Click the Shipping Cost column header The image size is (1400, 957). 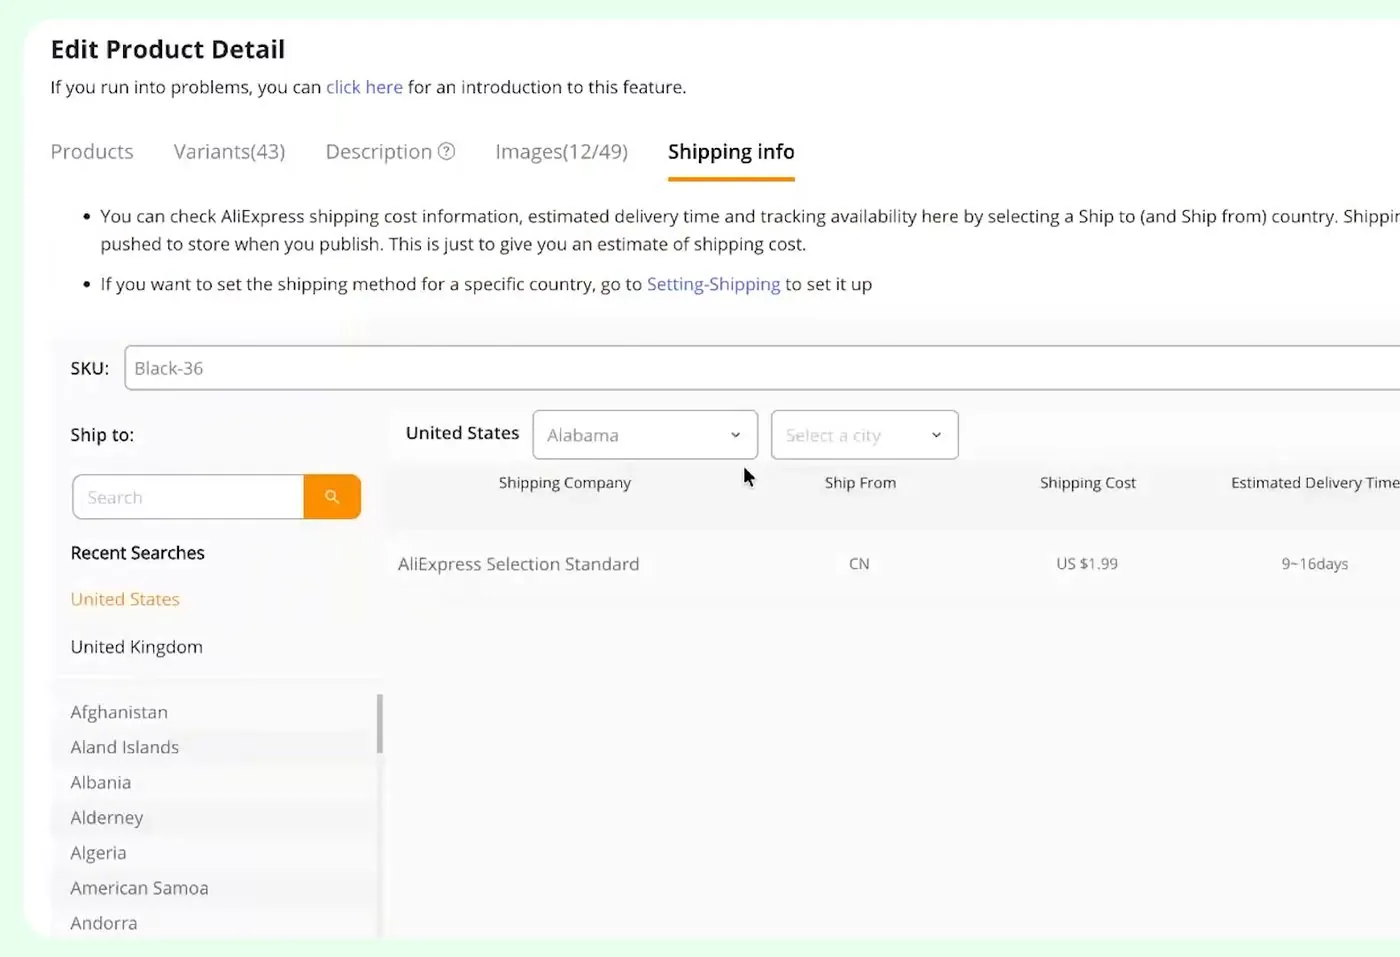1088,483
